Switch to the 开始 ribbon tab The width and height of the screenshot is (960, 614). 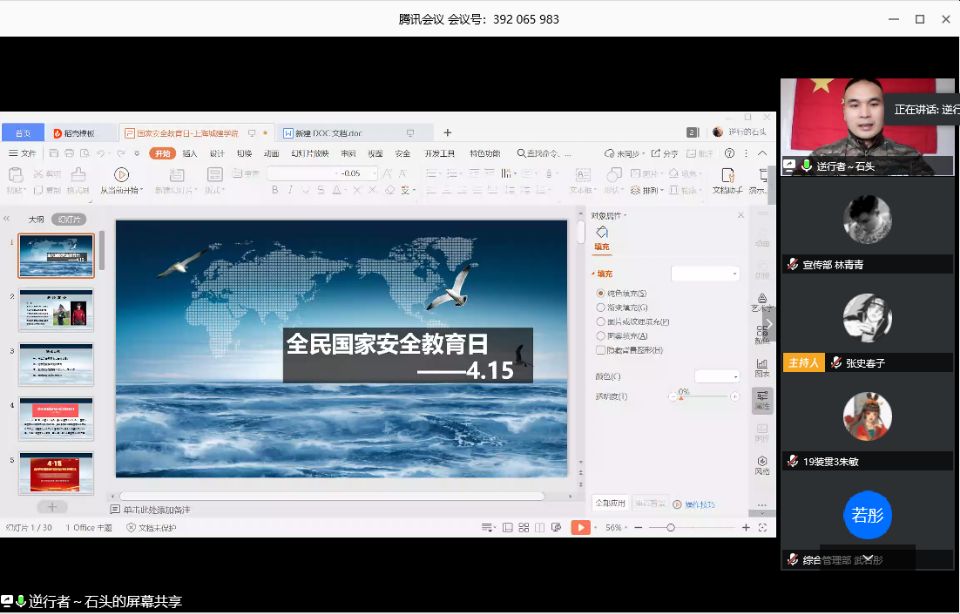pyautogui.click(x=163, y=153)
